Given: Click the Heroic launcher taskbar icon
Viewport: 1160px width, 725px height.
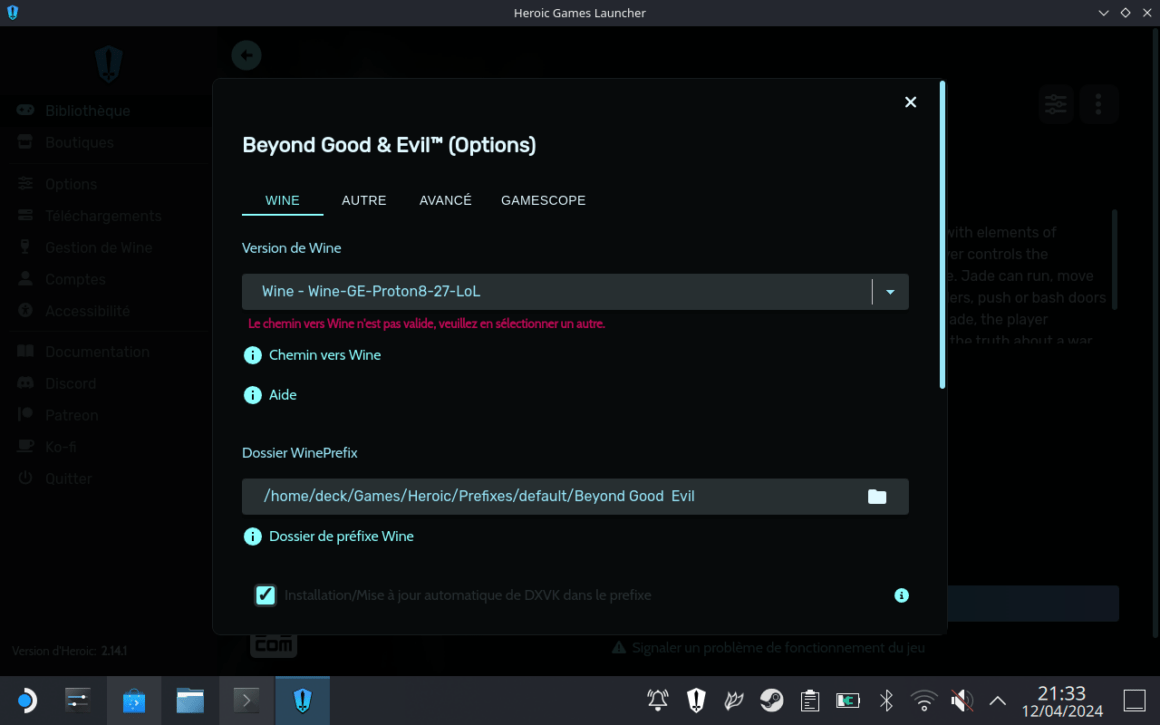Looking at the screenshot, I should point(303,700).
